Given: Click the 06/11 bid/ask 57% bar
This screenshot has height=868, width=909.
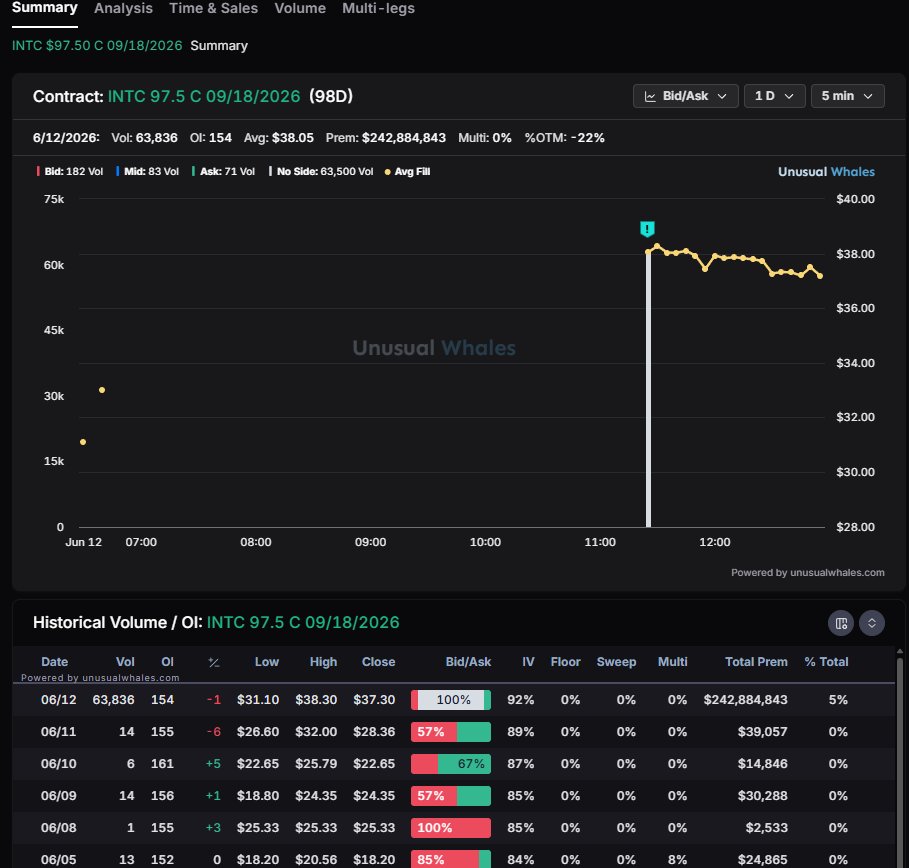Looking at the screenshot, I should pos(451,732).
